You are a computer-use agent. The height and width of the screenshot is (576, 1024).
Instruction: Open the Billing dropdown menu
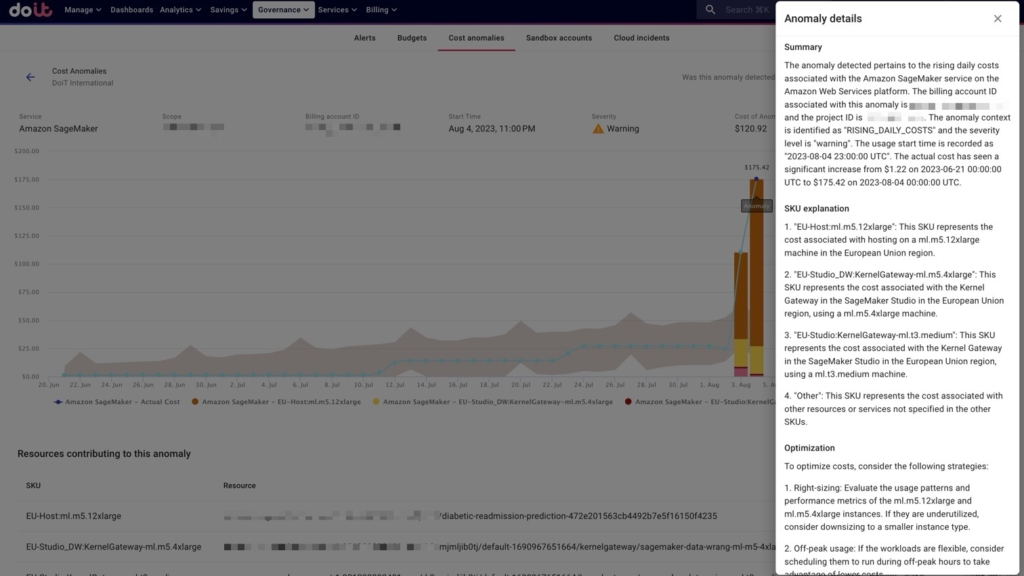pos(381,10)
